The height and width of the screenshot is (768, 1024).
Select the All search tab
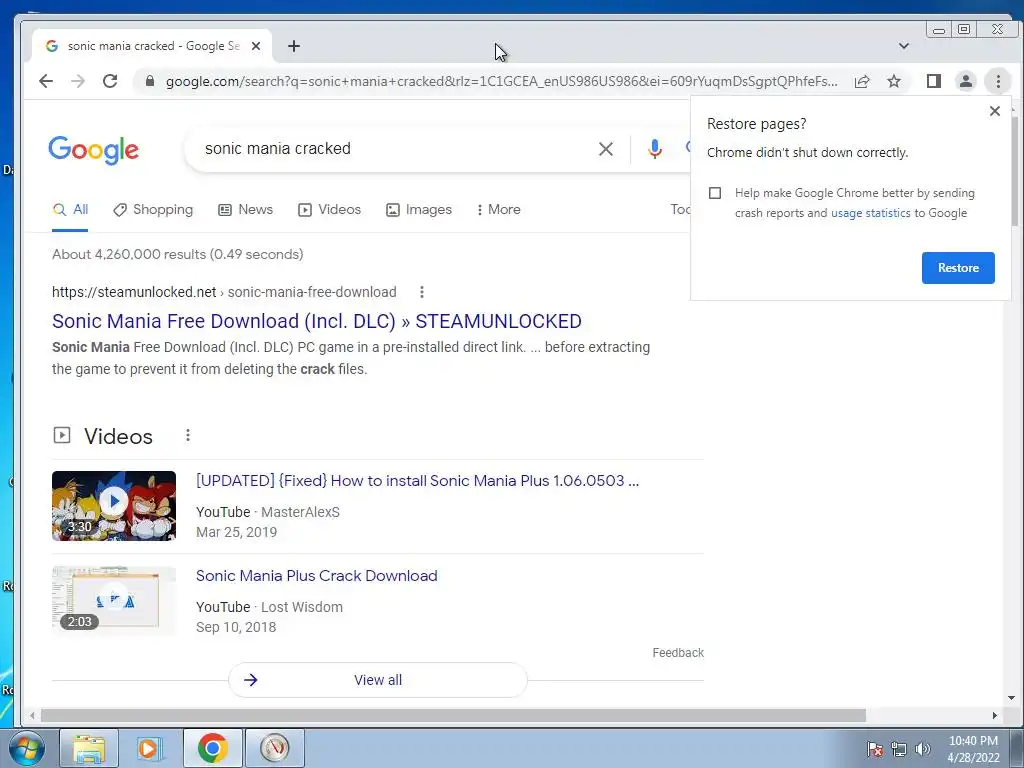coord(70,210)
